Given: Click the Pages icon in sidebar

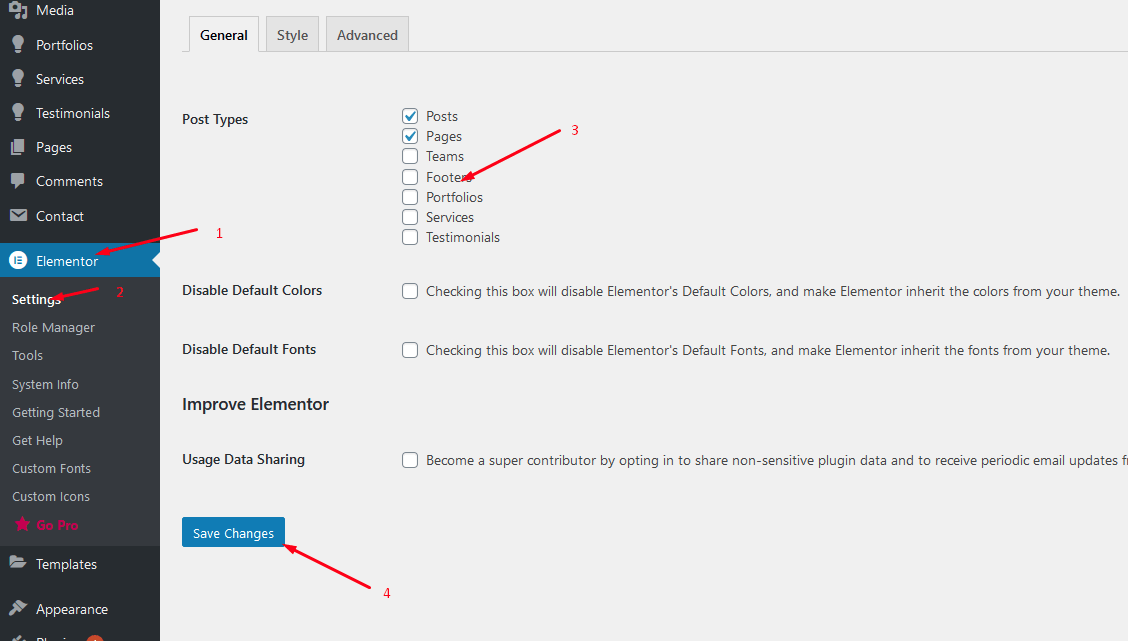Looking at the screenshot, I should tap(18, 147).
